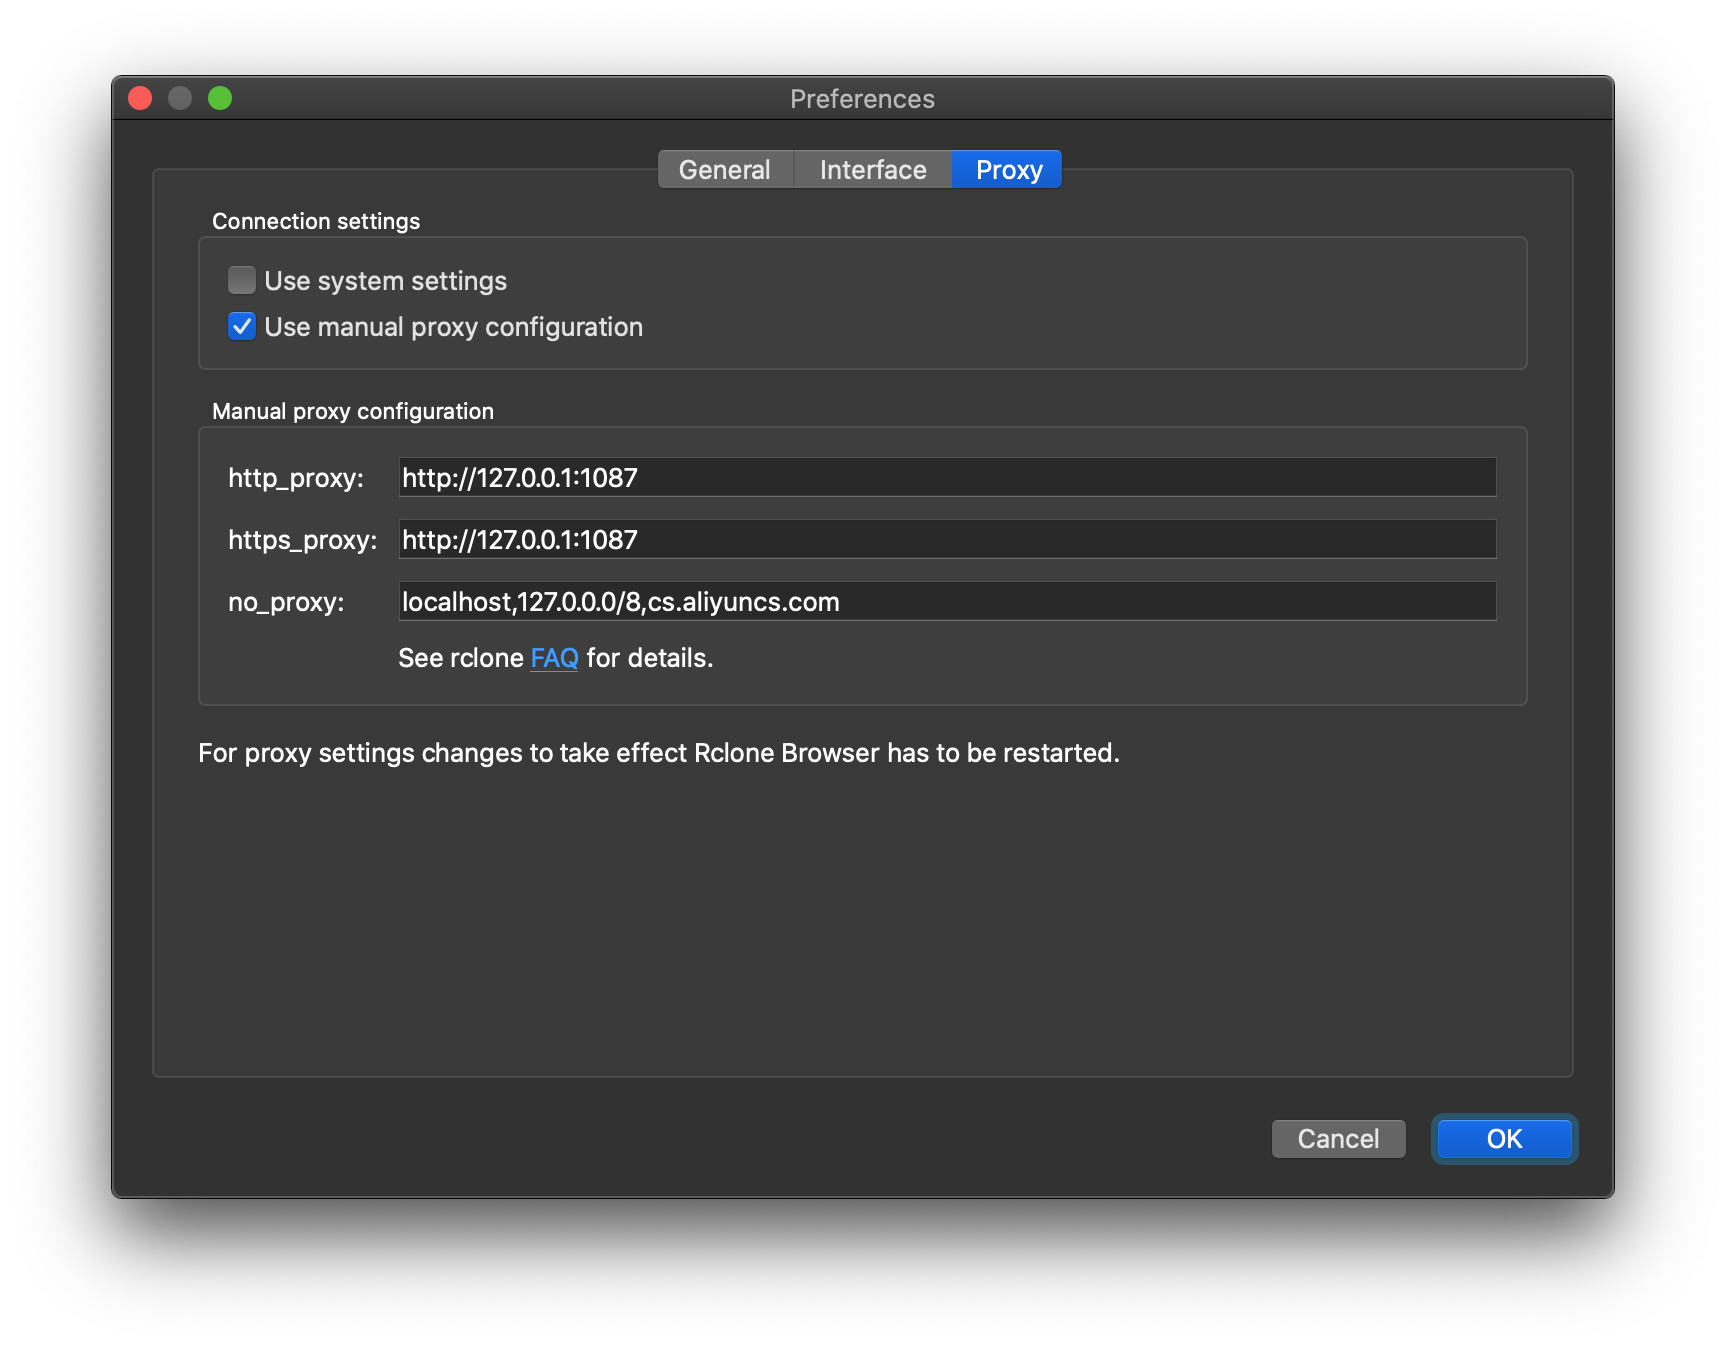Click the no_proxy exclusions field
The image size is (1726, 1346).
pyautogui.click(x=946, y=602)
